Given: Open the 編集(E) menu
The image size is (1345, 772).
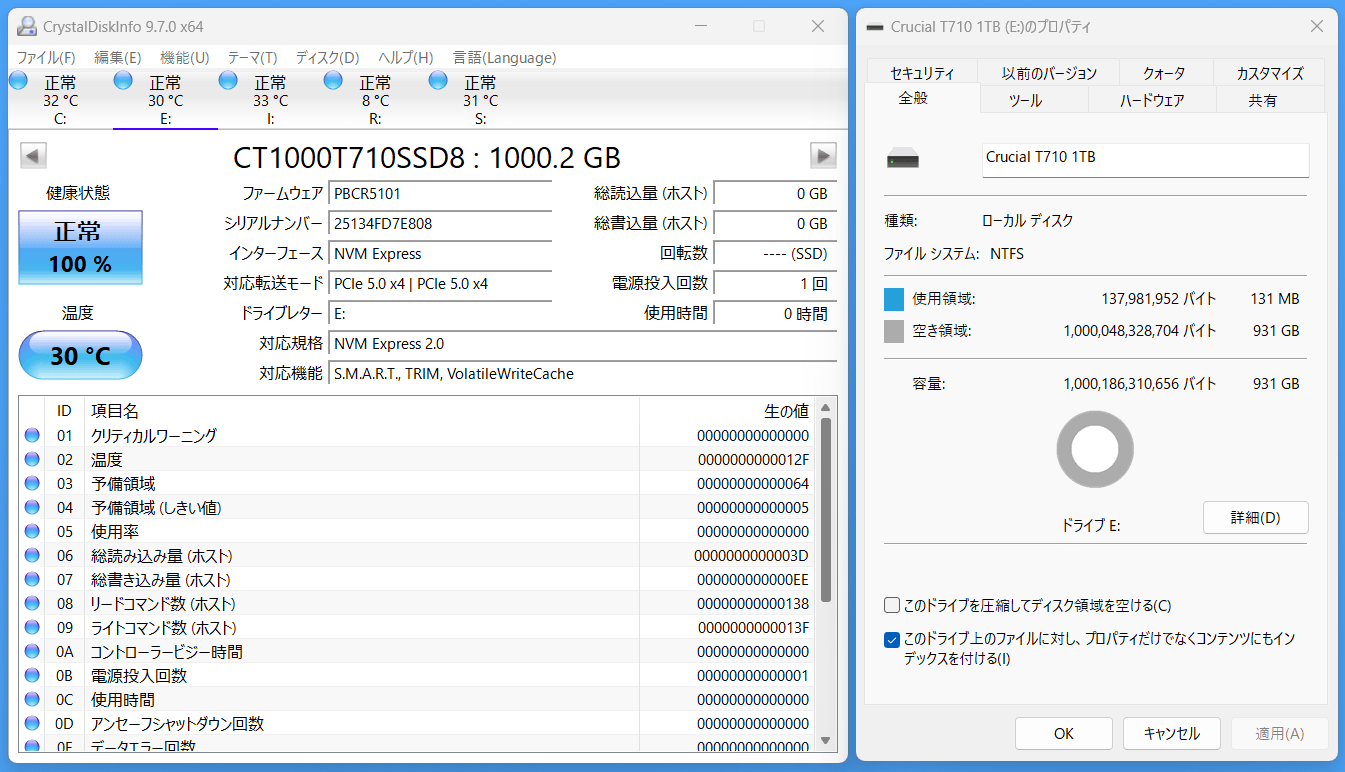Looking at the screenshot, I should pyautogui.click(x=118, y=58).
